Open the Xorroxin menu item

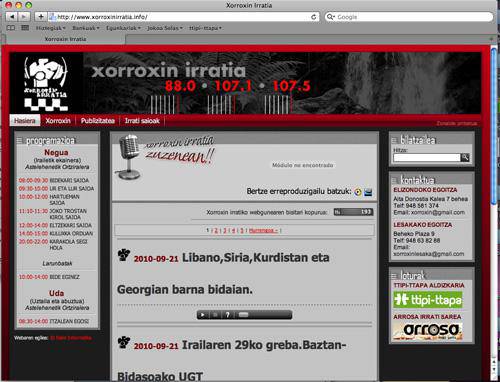(58, 121)
